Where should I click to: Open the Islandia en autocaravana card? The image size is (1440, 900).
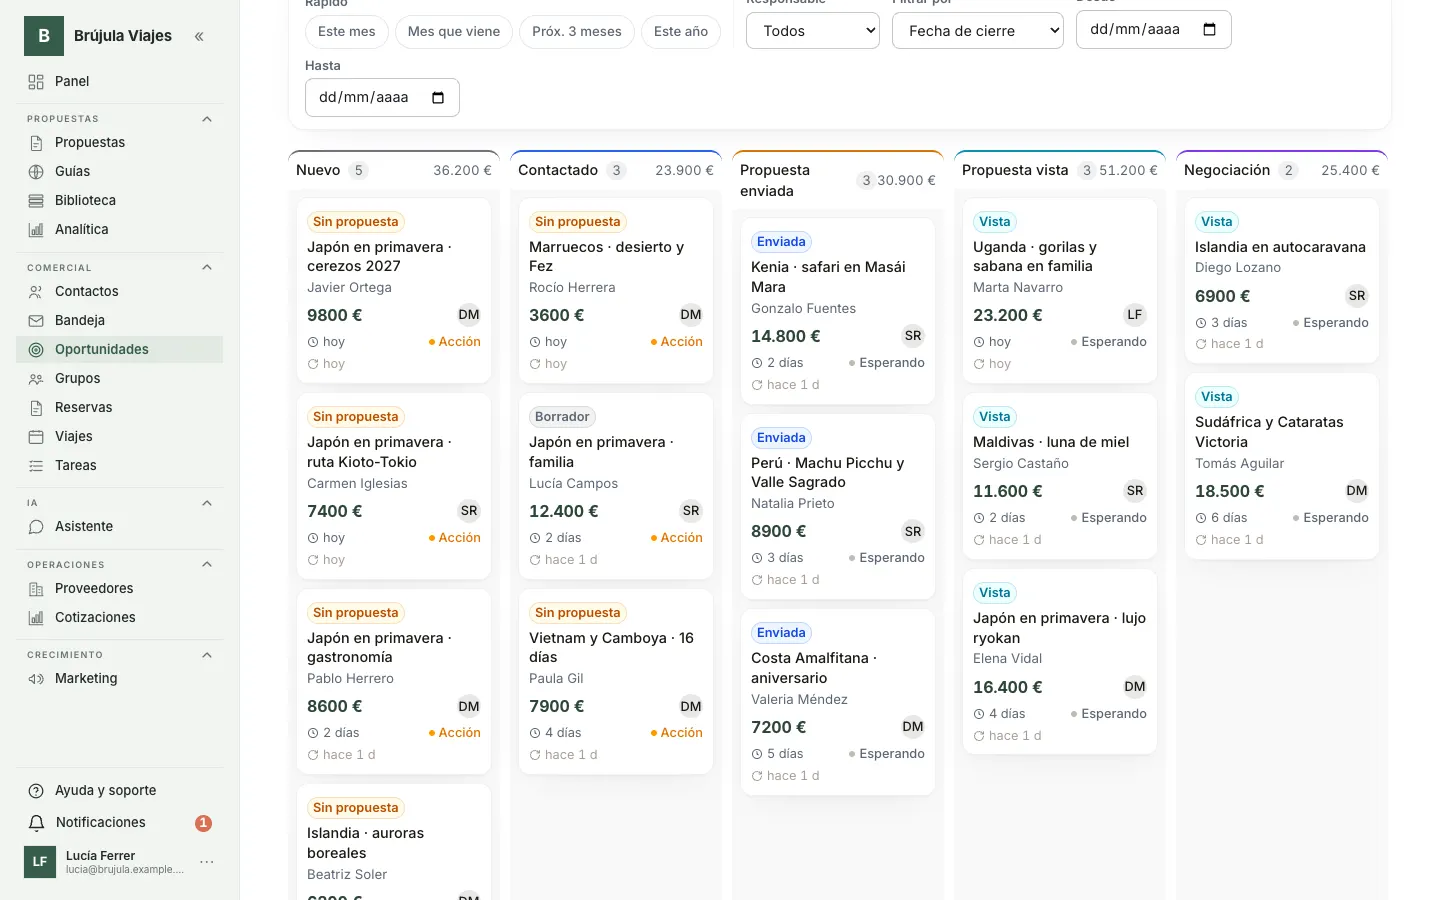click(x=1282, y=281)
